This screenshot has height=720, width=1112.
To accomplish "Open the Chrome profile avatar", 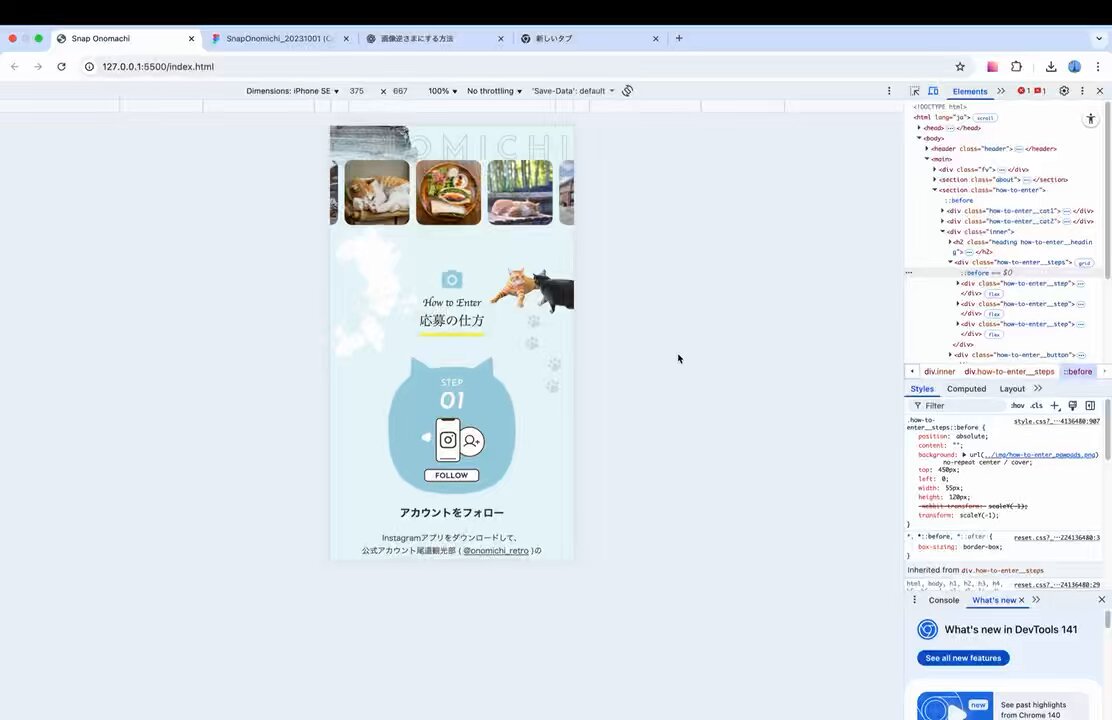I will point(1074,67).
